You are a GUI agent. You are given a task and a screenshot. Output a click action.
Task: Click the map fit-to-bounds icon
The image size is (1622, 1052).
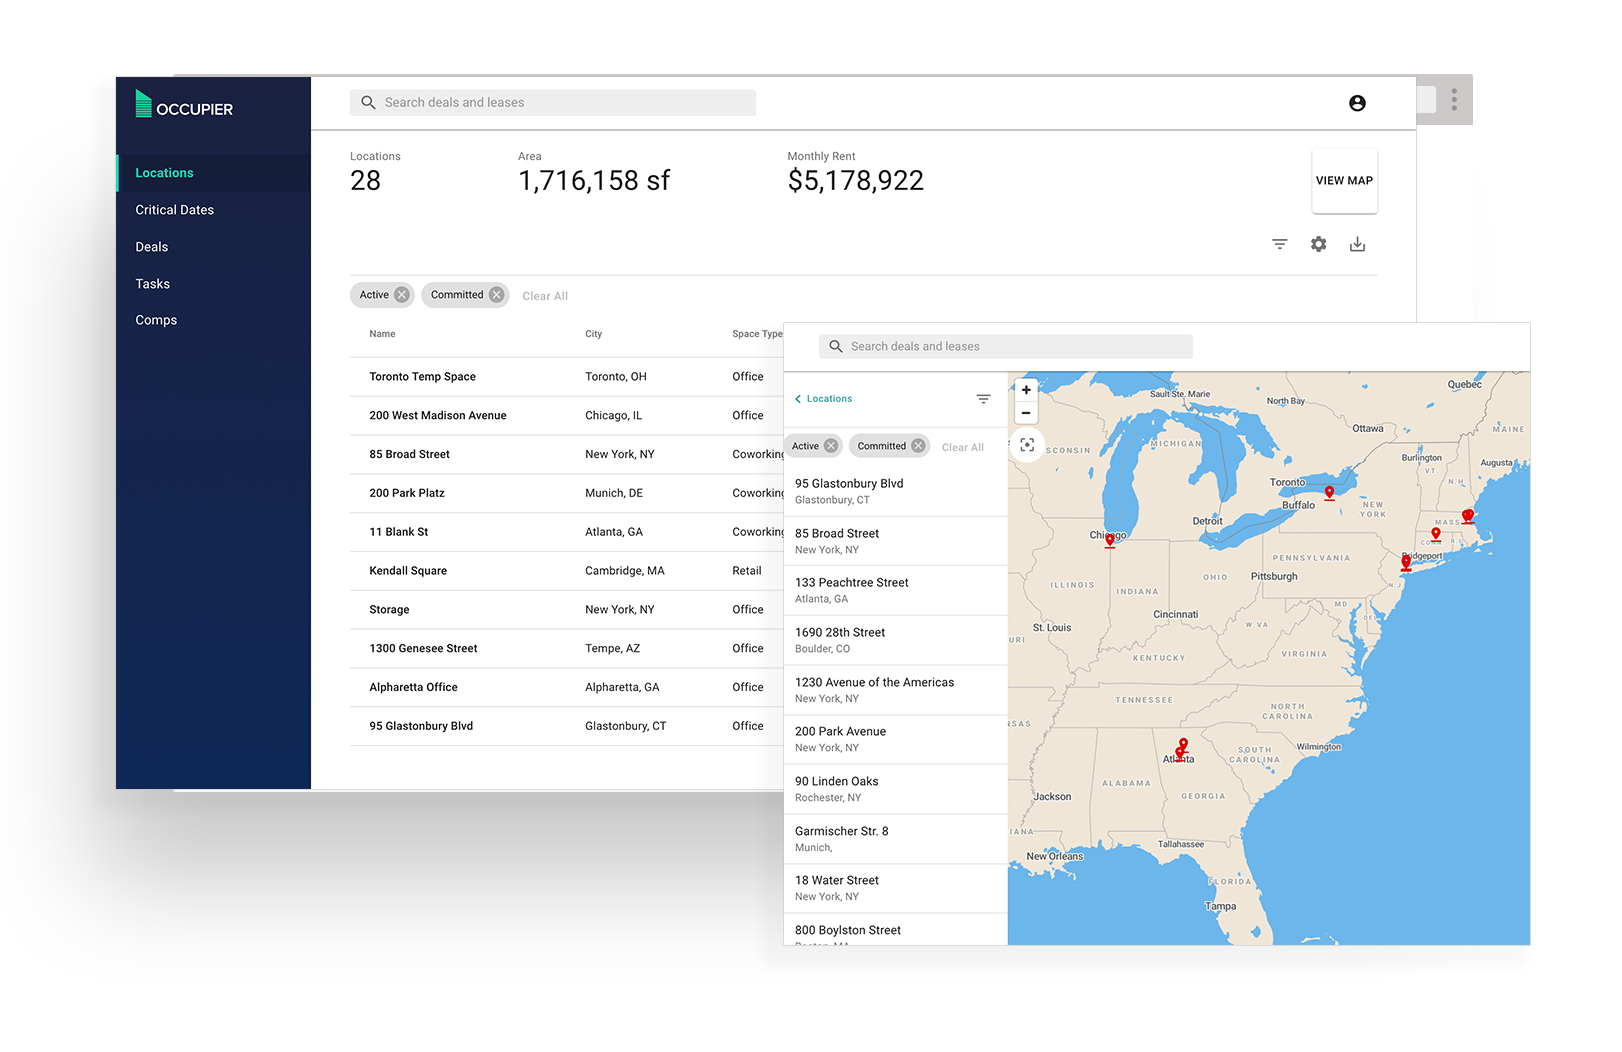point(1027,445)
